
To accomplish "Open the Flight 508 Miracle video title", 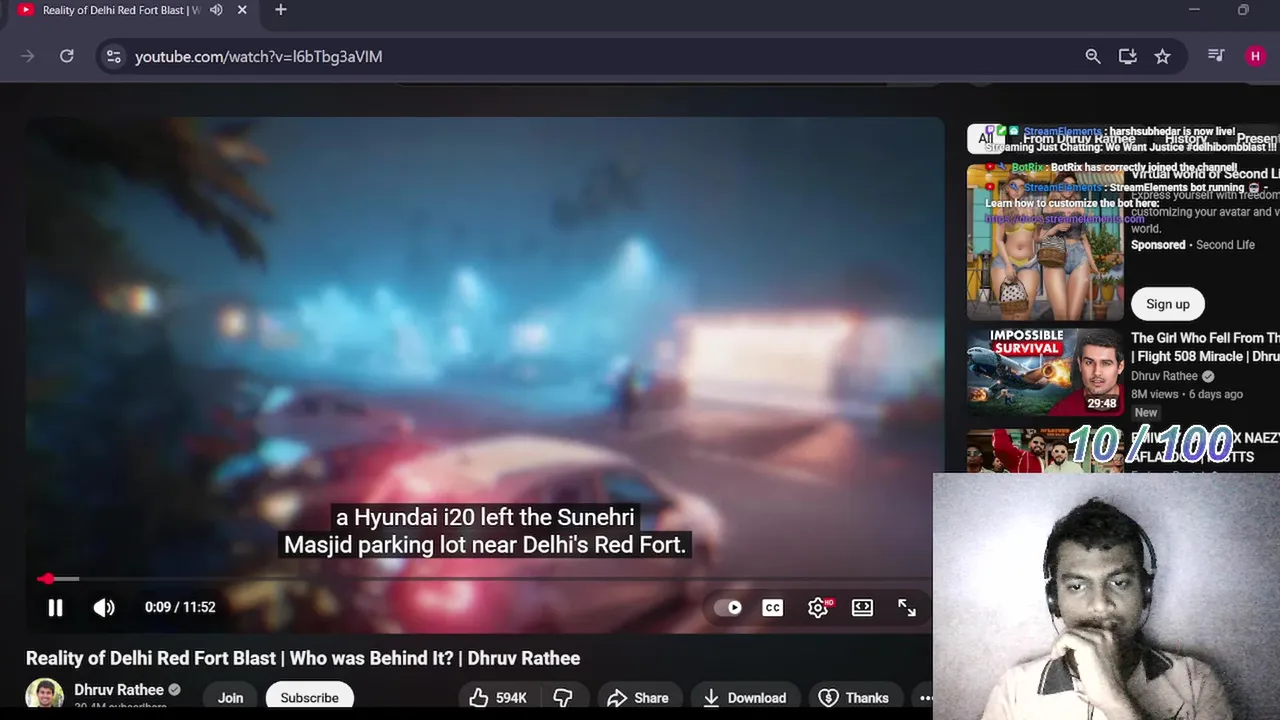I will point(1205,347).
